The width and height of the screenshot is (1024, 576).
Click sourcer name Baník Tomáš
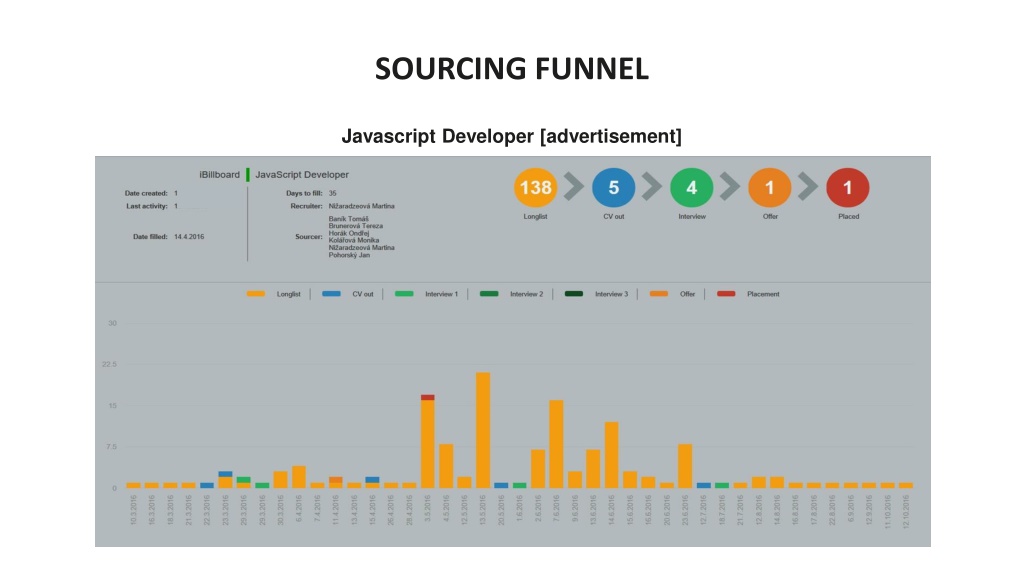tap(348, 219)
